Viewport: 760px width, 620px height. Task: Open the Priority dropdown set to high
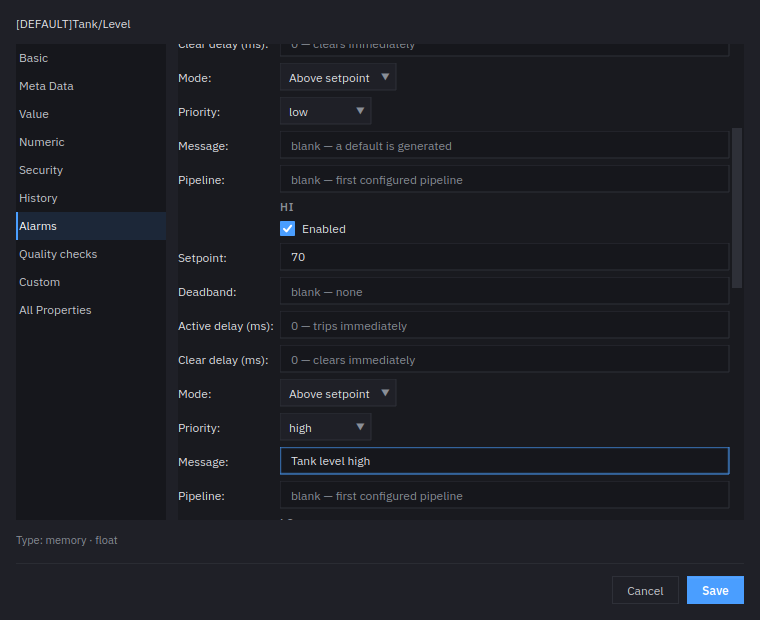(x=325, y=427)
